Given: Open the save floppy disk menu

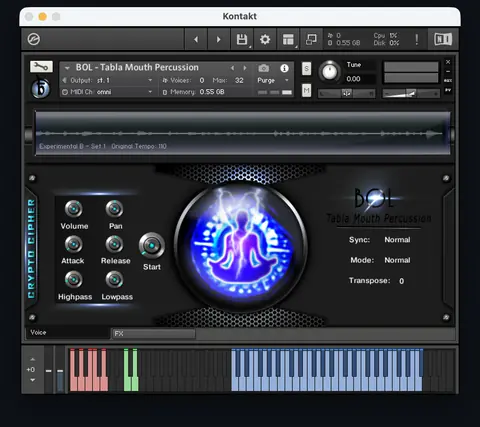Looking at the screenshot, I should (242, 39).
